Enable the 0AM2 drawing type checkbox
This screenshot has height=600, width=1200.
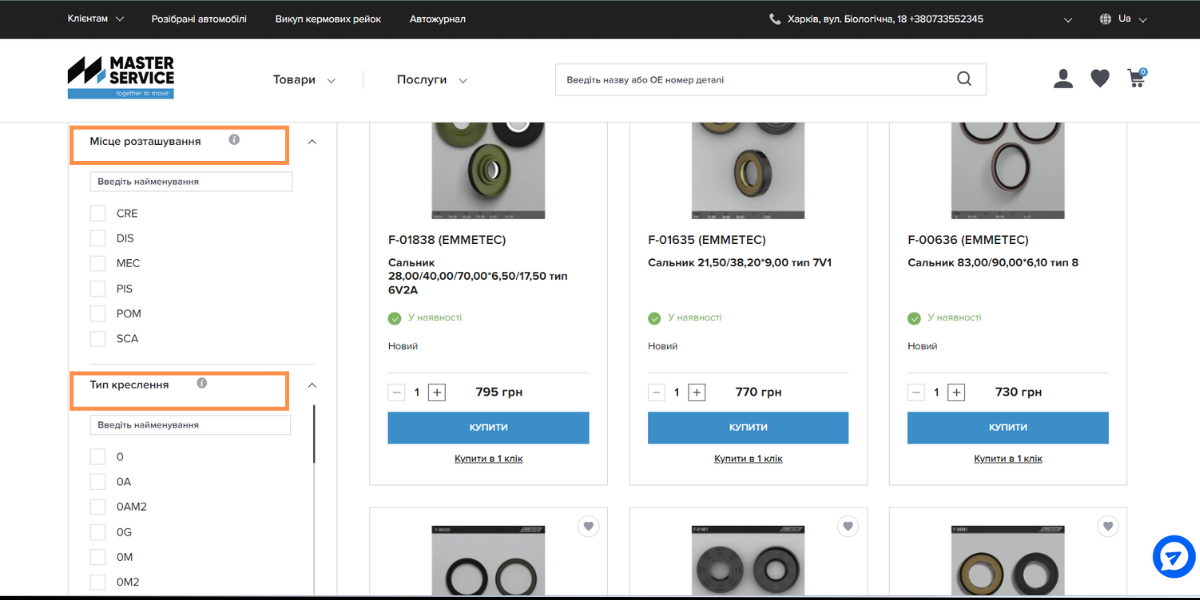98,507
